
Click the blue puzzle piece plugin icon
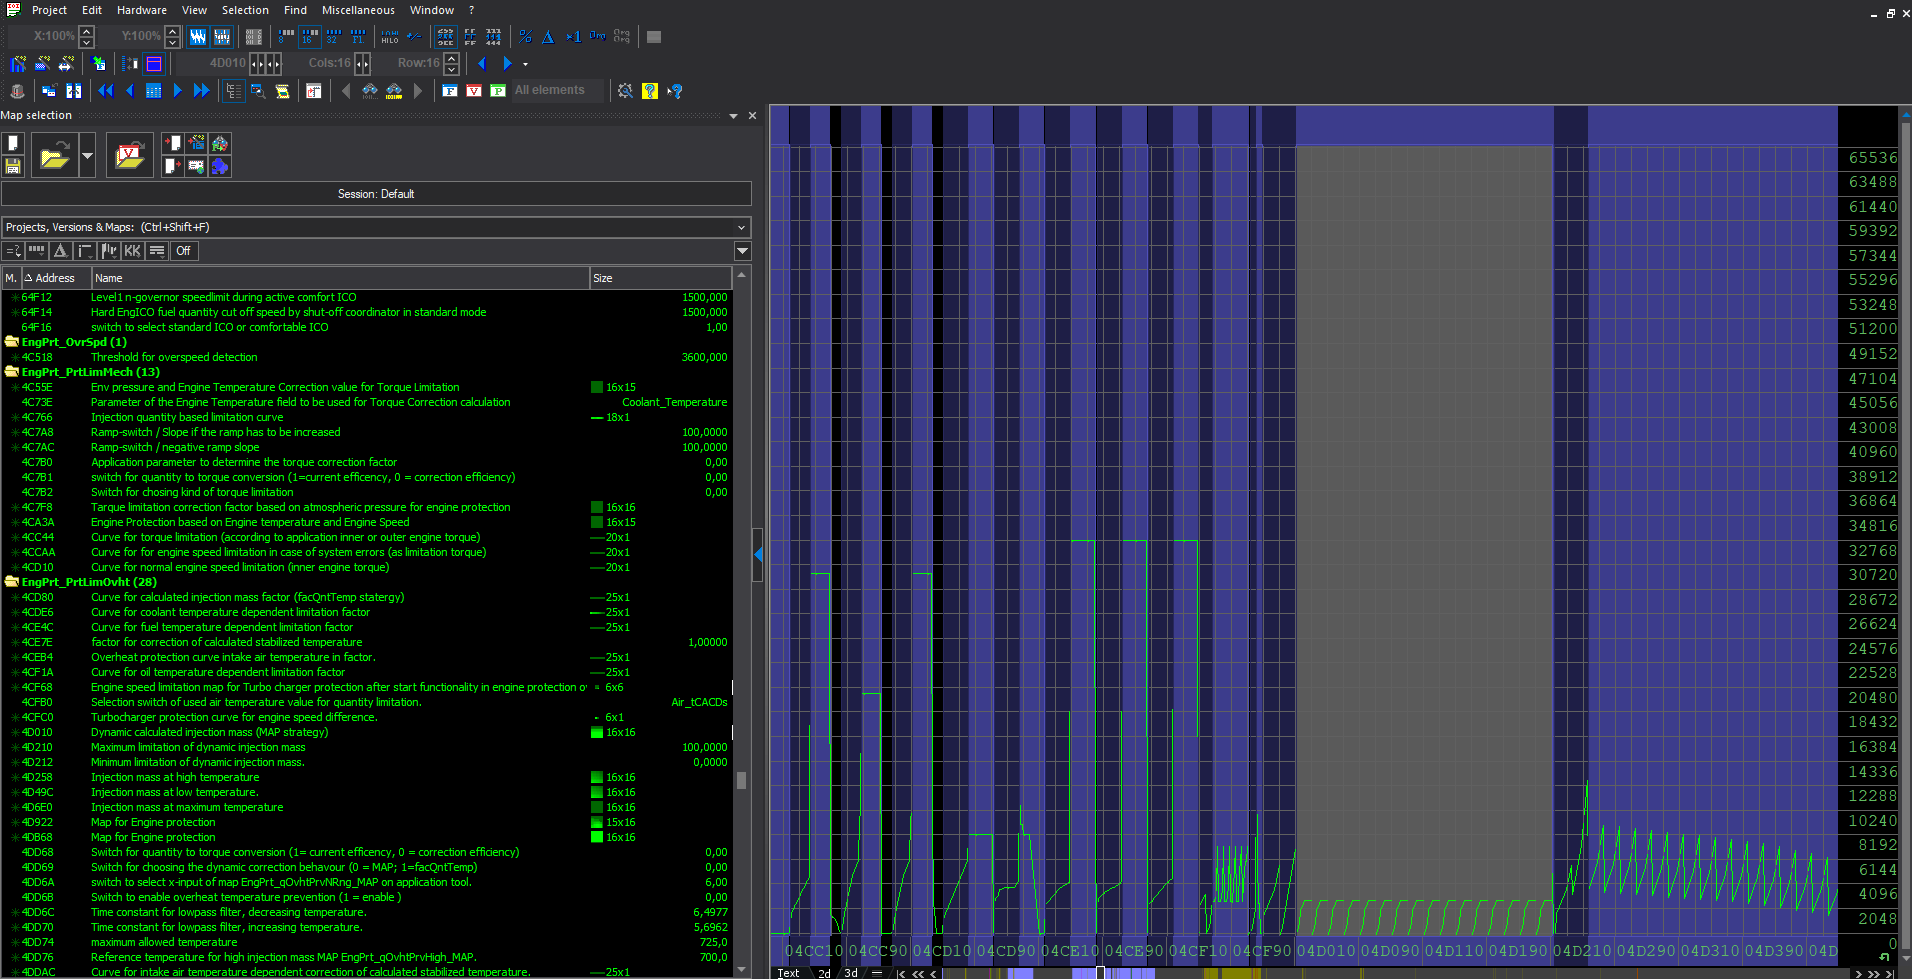220,166
